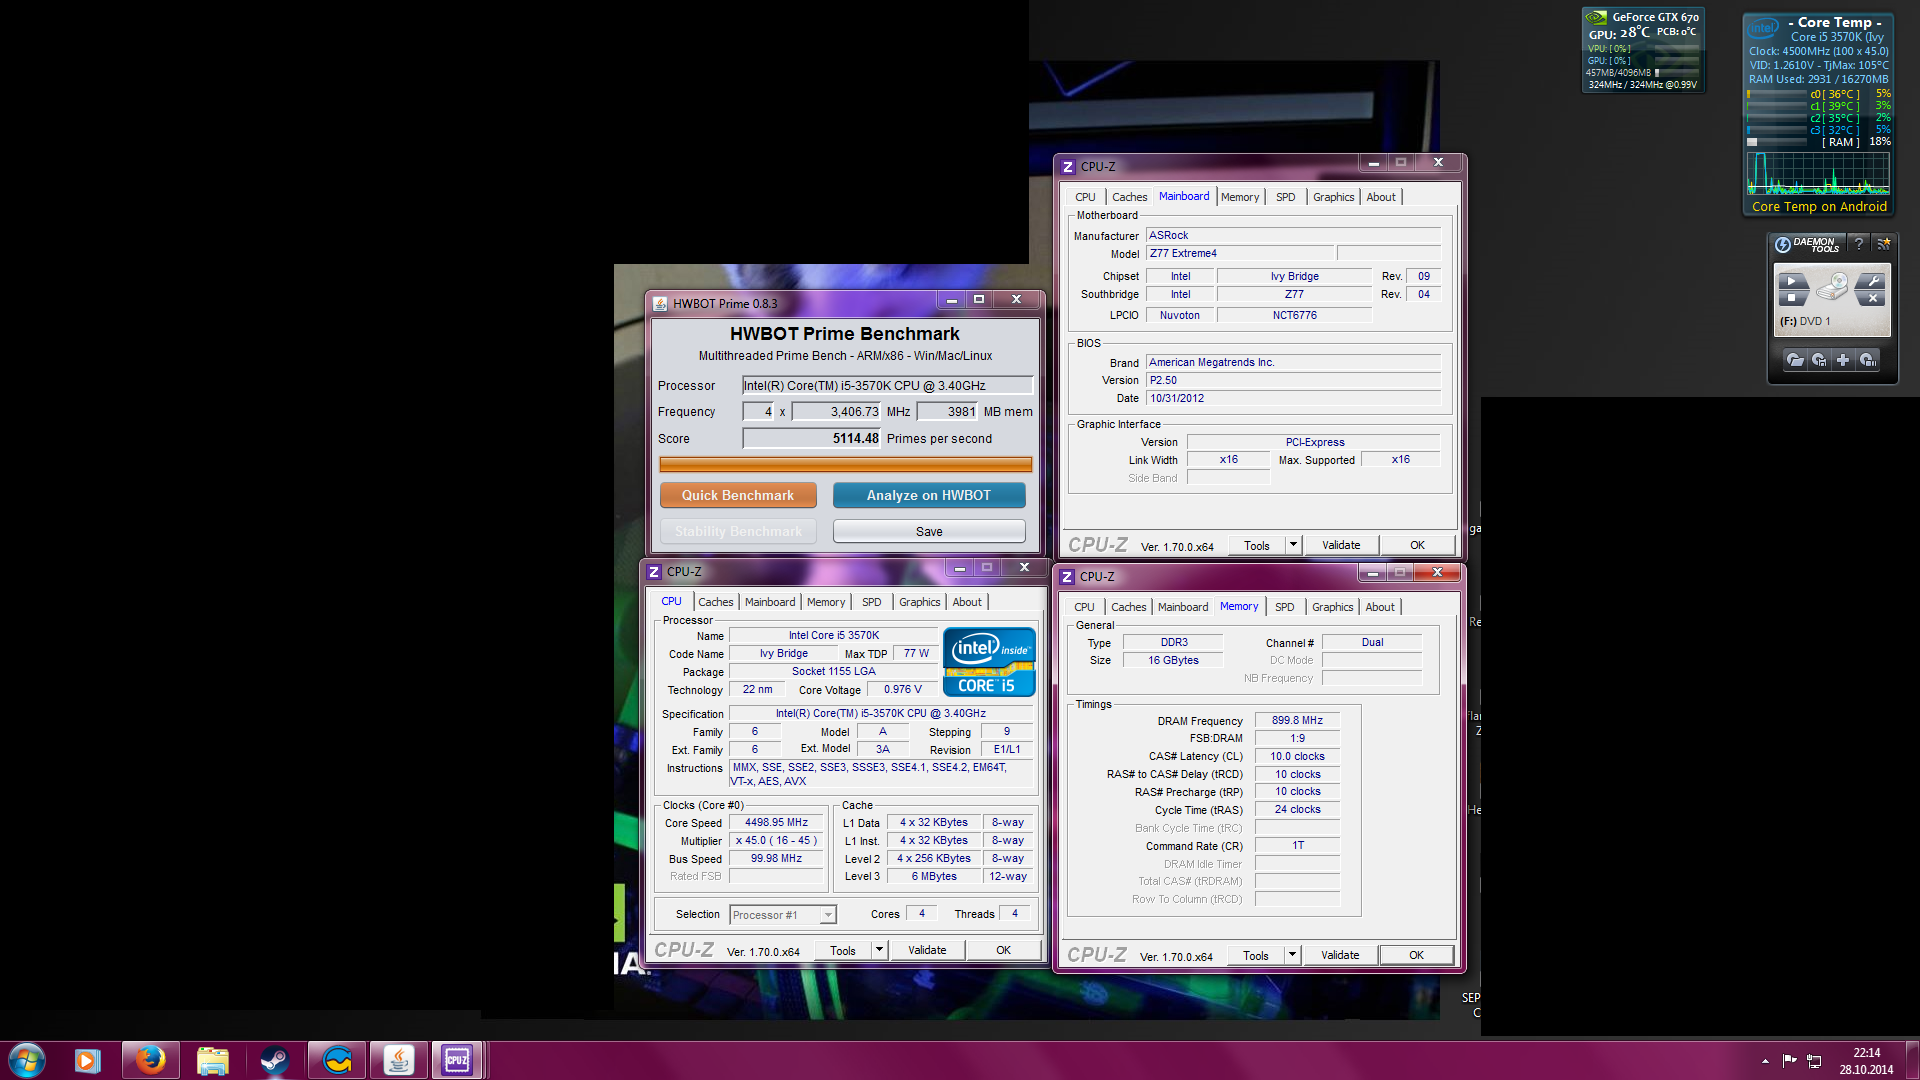Click Analyze on HWBOT button
Viewport: 1920px width, 1080px height.
(x=929, y=495)
